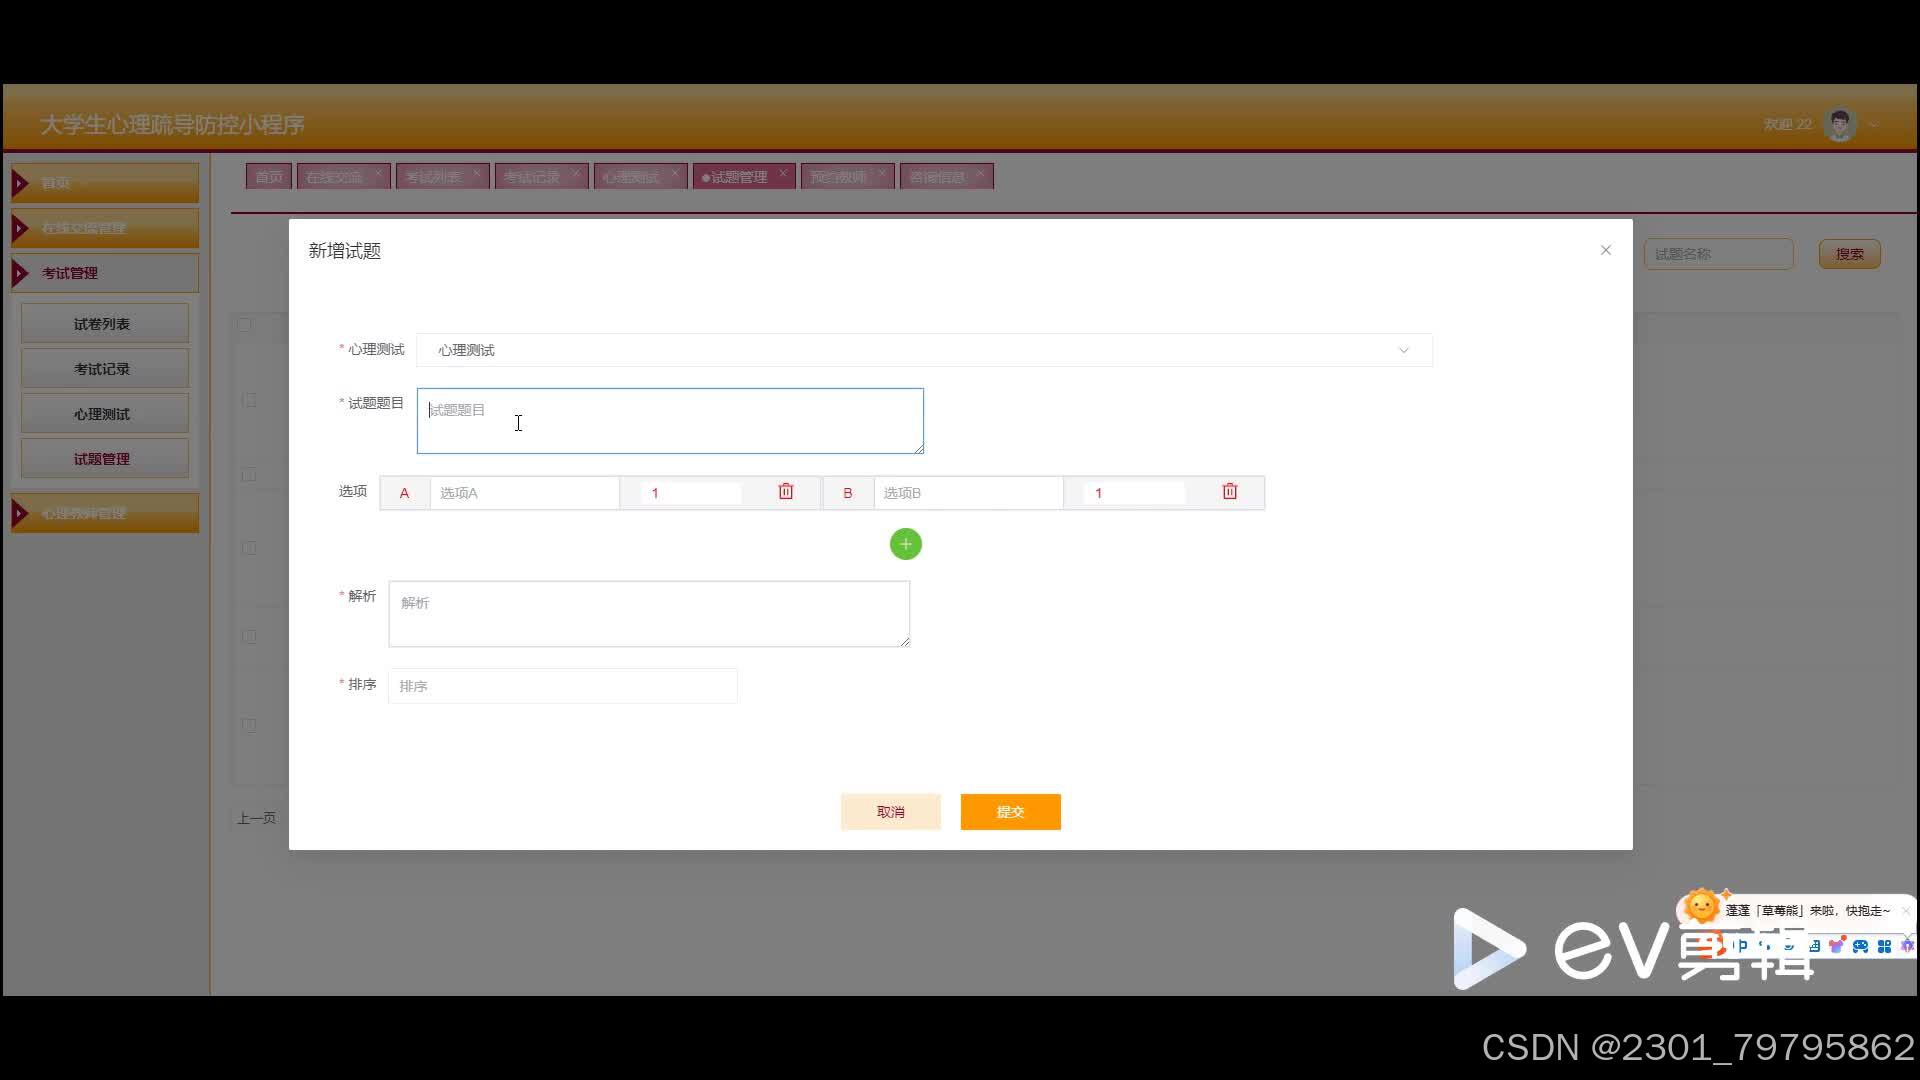Click the user avatar in the header
1920x1080 pixels.
[1839, 125]
